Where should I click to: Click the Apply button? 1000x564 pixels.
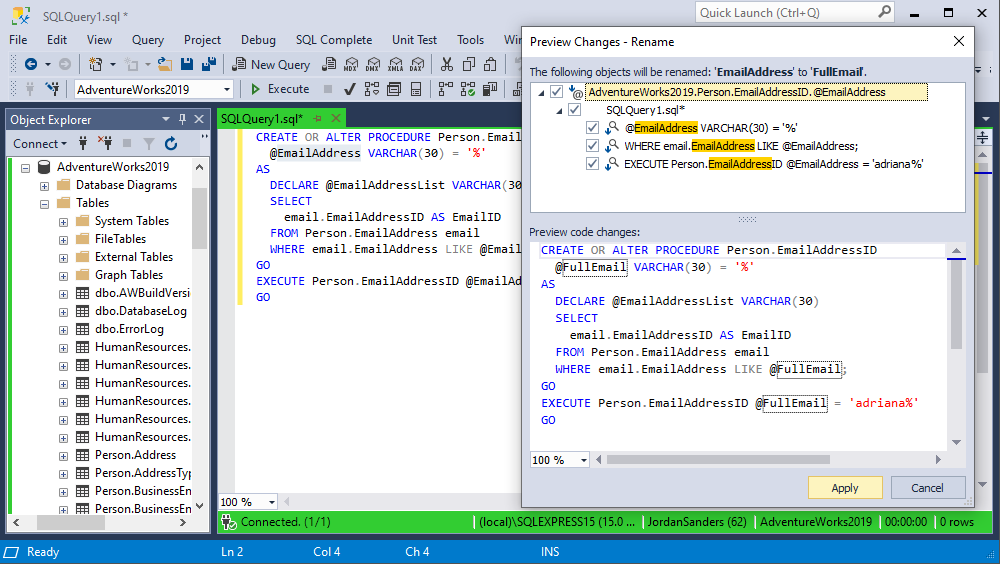[x=845, y=487]
